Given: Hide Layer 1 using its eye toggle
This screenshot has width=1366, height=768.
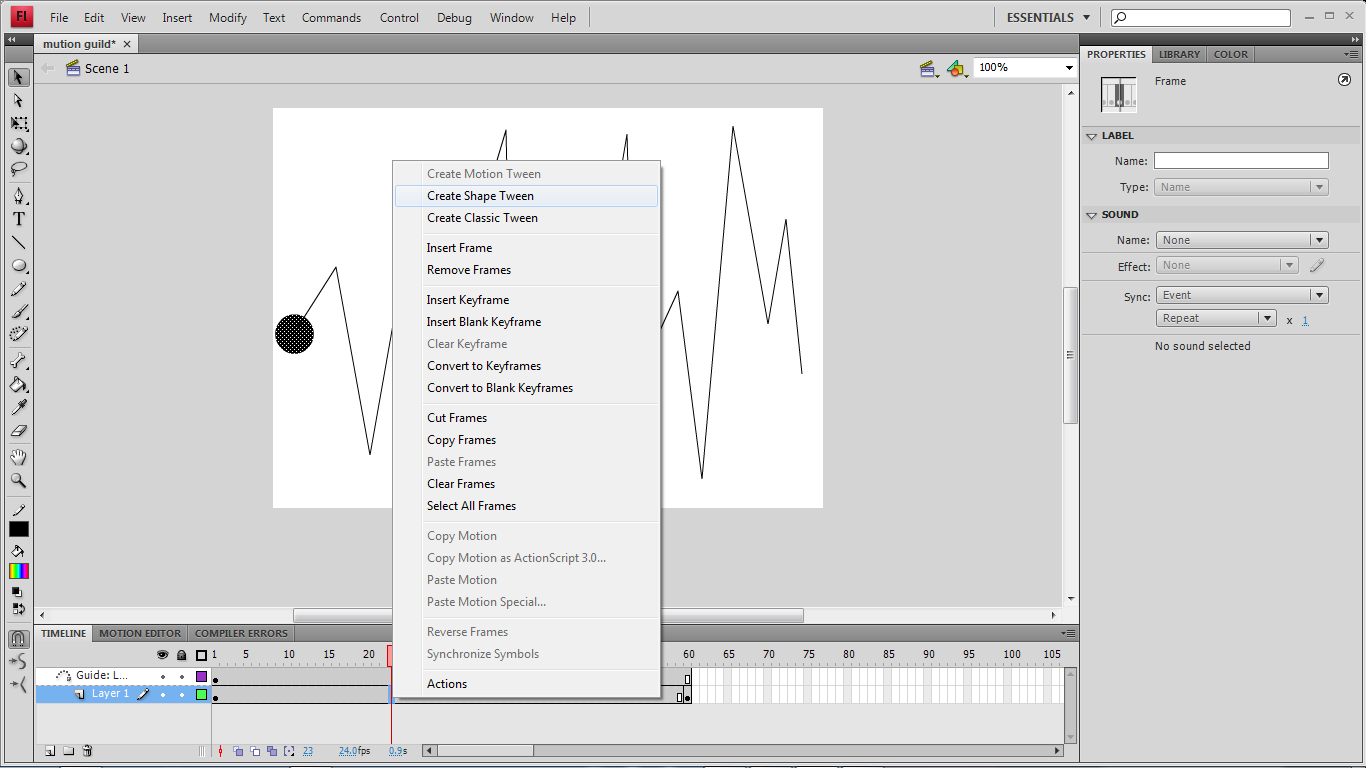Looking at the screenshot, I should coord(162,693).
